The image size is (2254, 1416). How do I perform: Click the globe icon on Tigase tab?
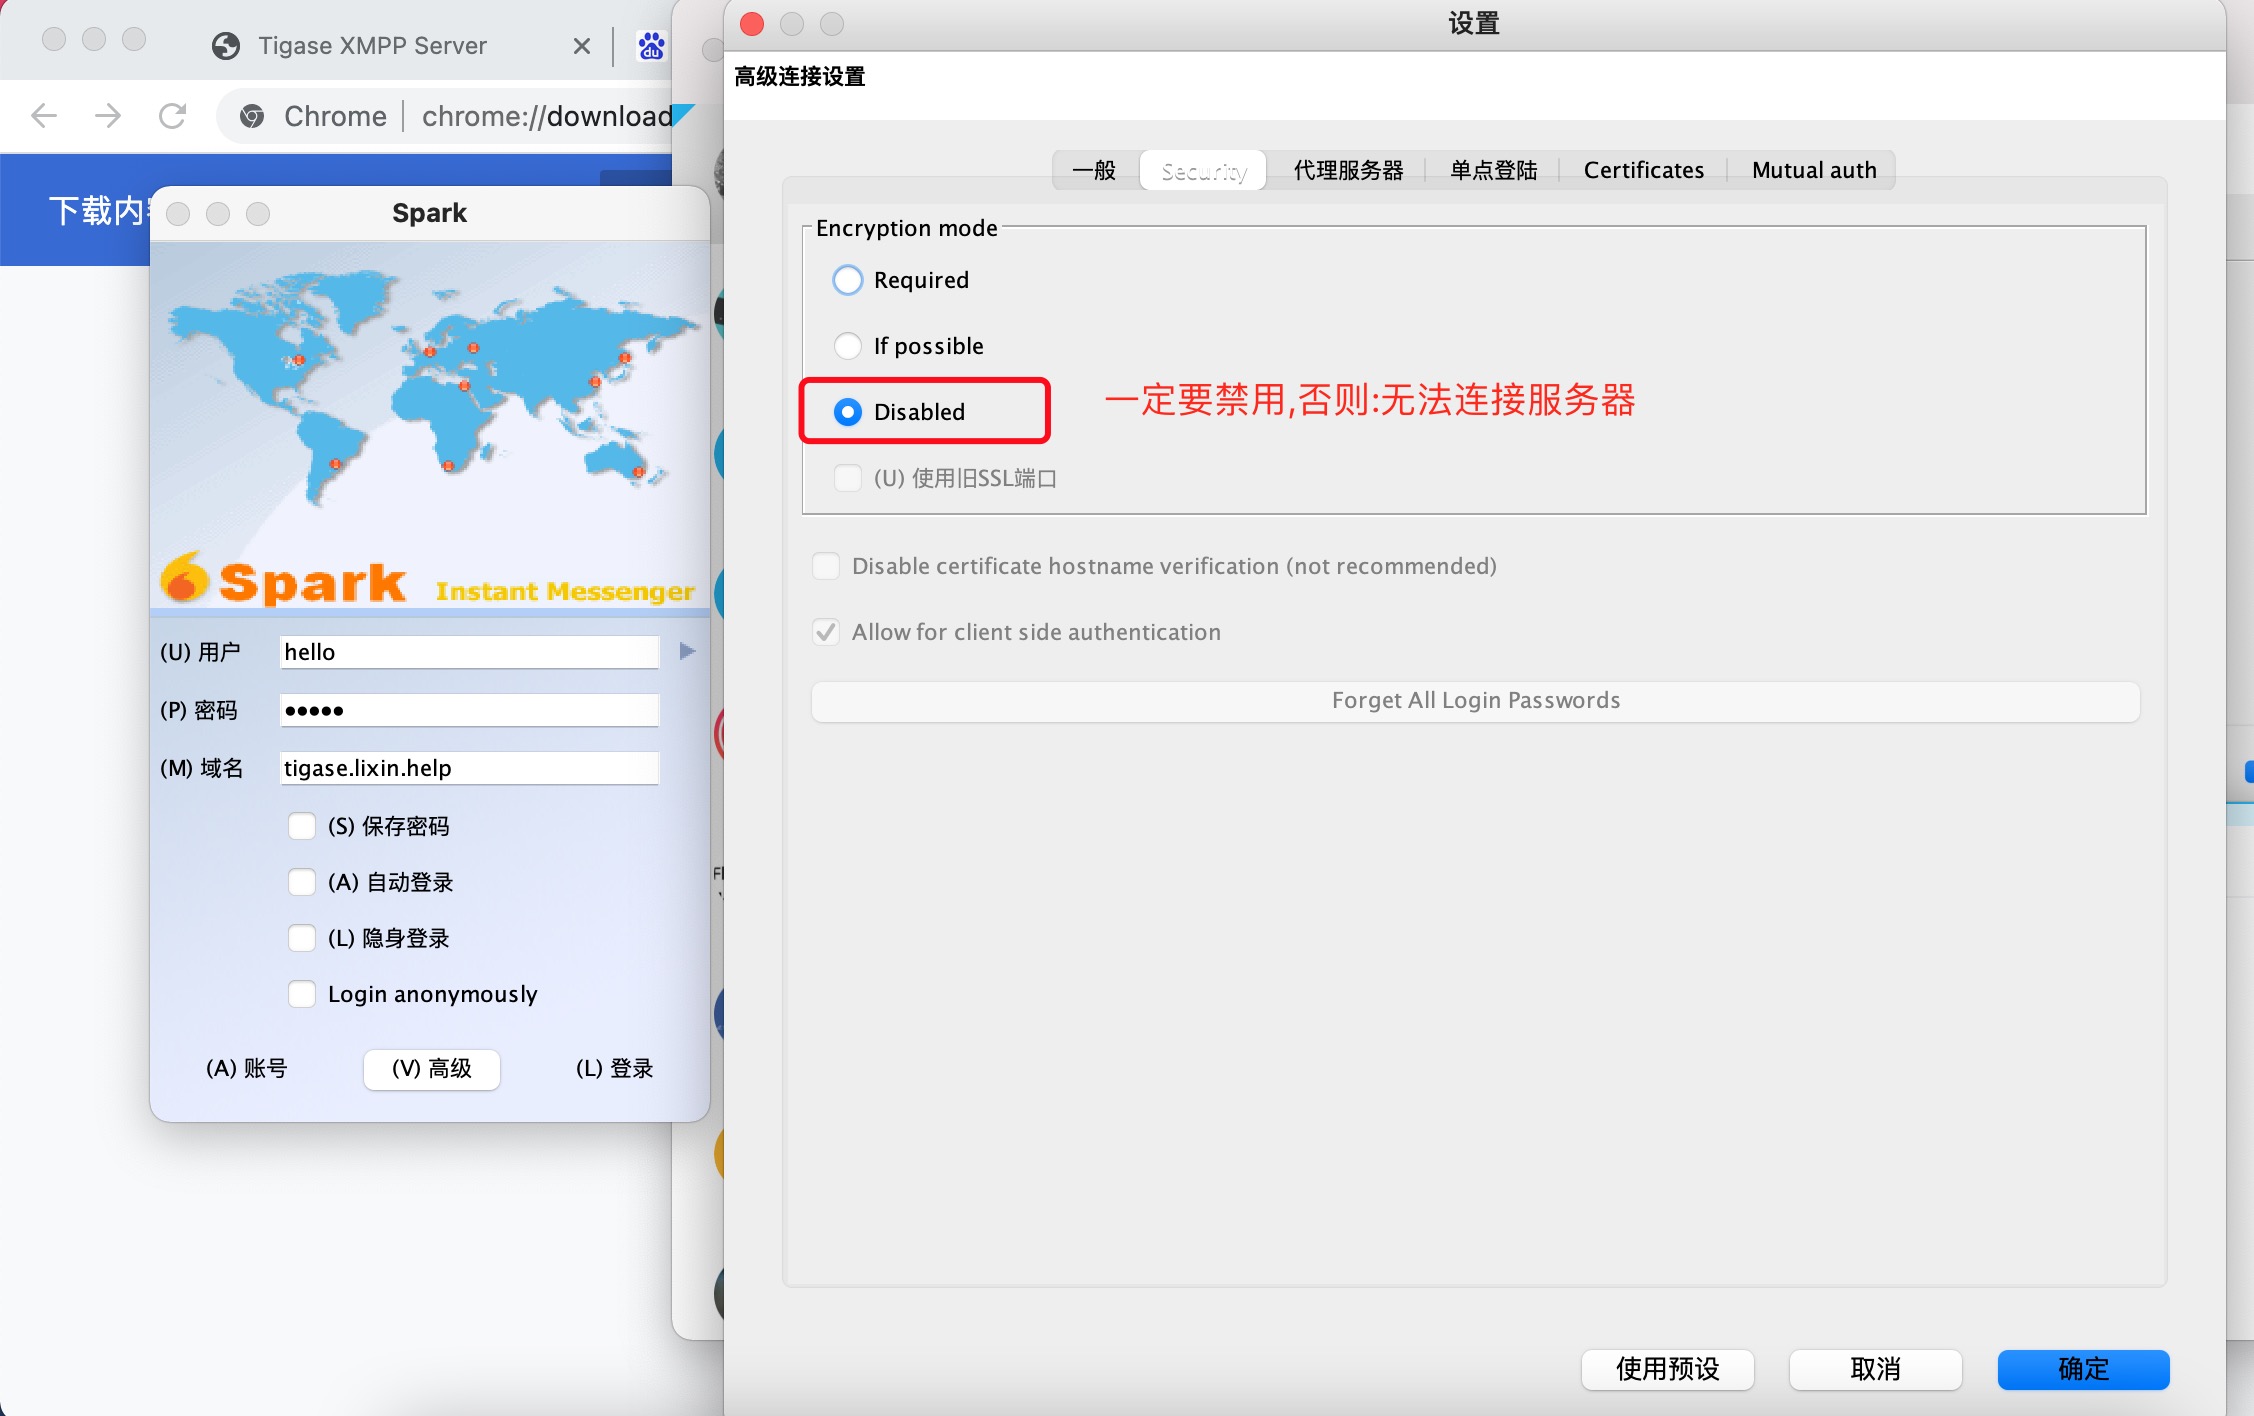point(227,46)
